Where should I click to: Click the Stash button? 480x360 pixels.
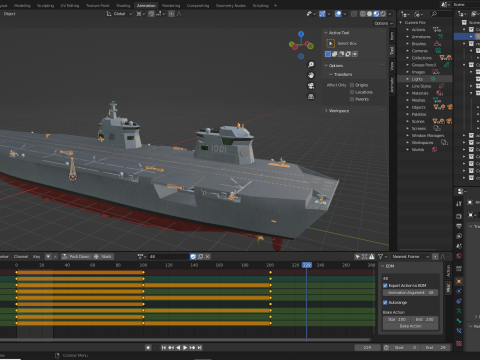[103, 256]
